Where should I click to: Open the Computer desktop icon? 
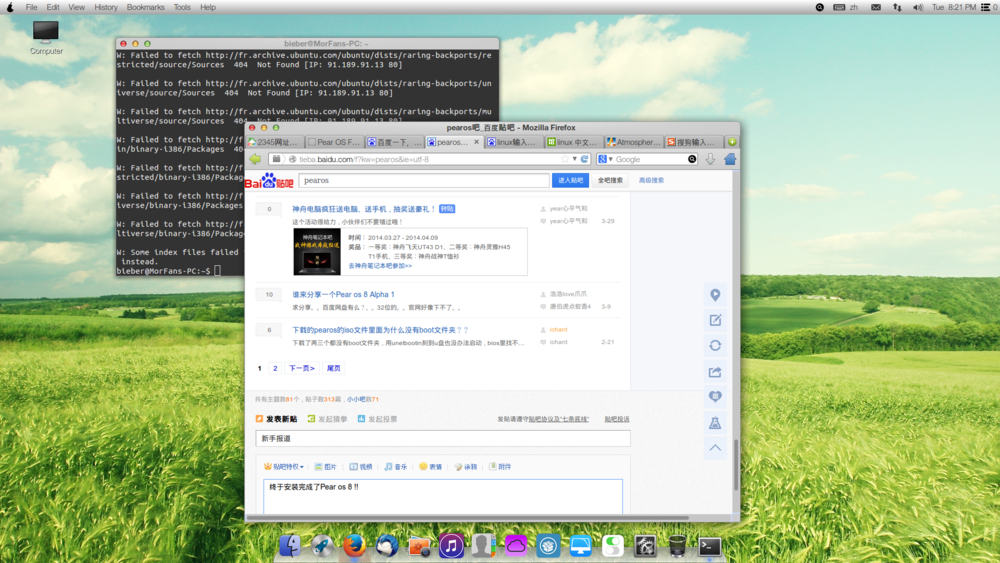[46, 38]
